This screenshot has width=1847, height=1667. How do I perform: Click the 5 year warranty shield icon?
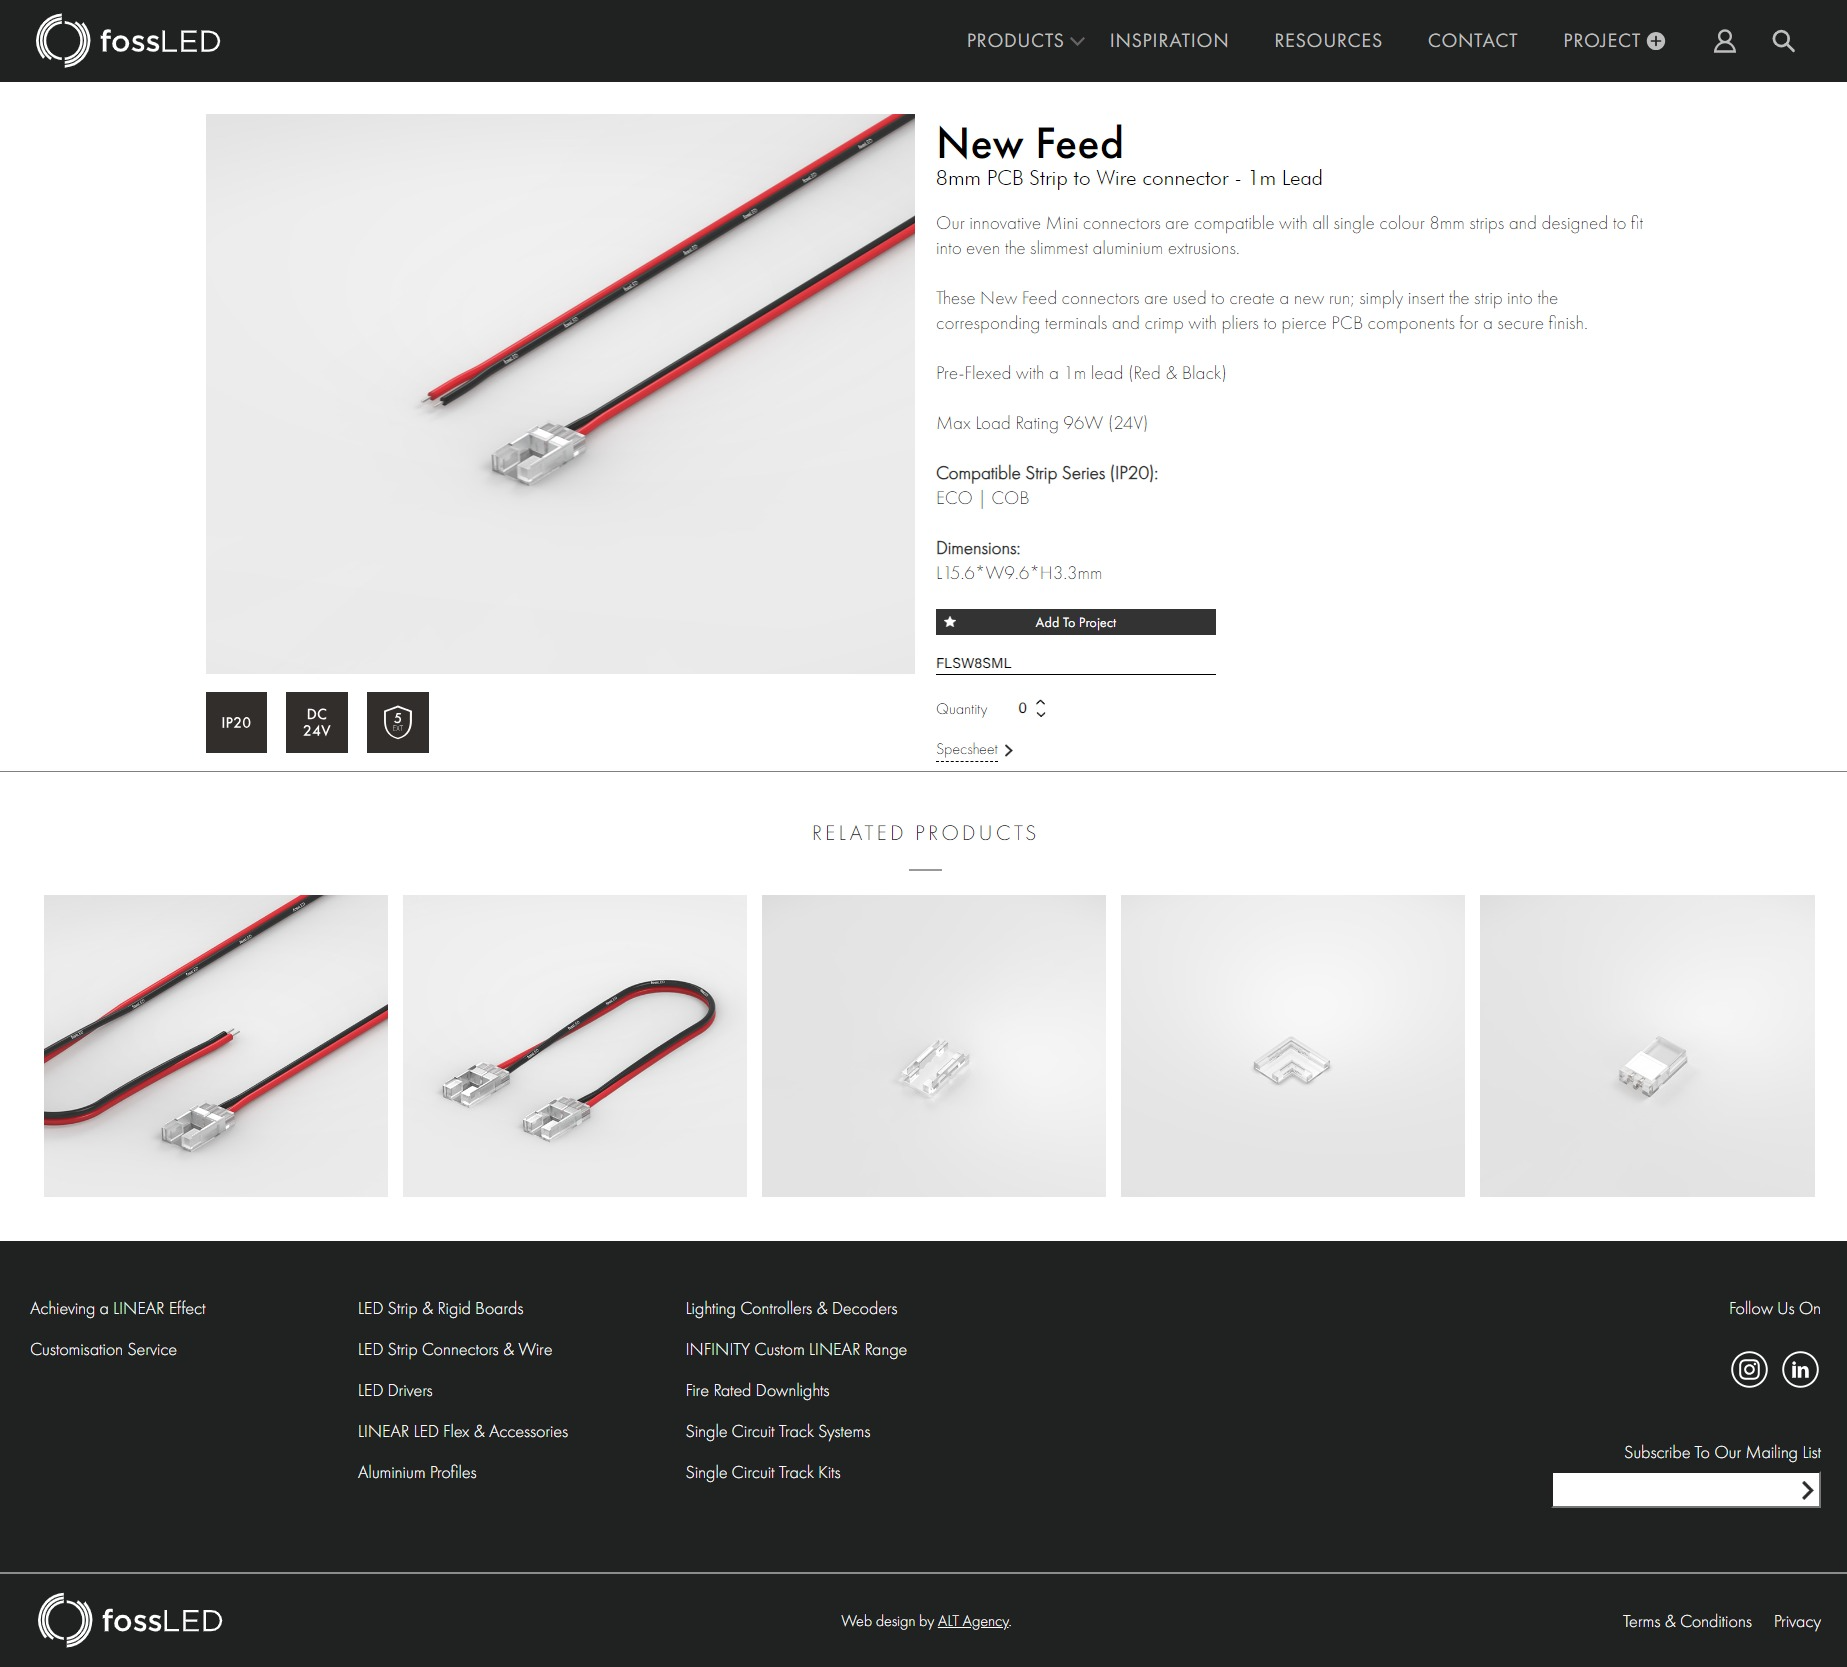click(398, 722)
